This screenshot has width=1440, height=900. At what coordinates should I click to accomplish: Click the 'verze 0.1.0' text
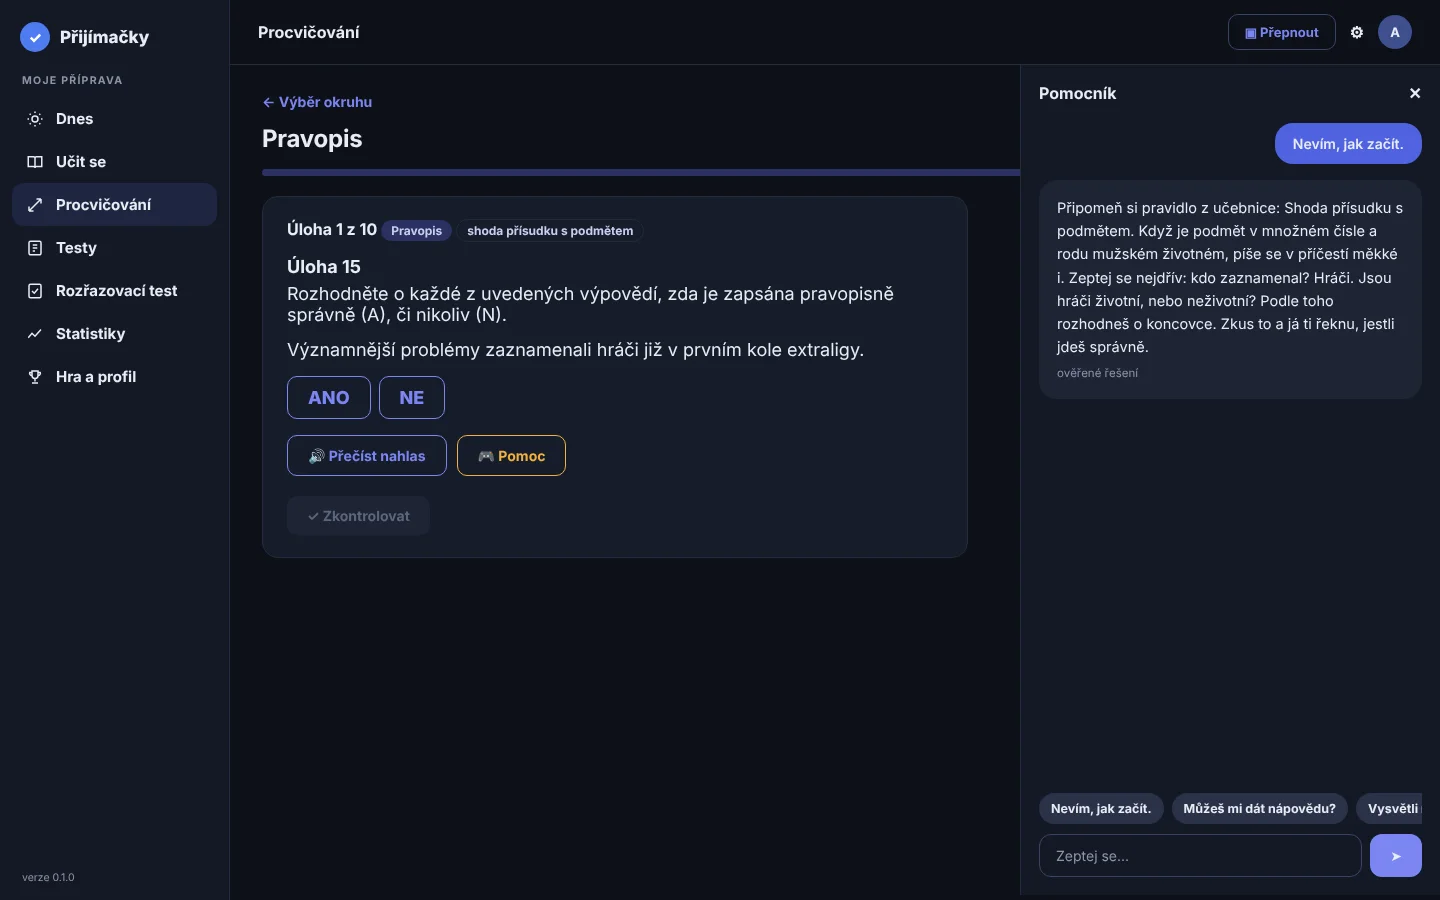(48, 877)
